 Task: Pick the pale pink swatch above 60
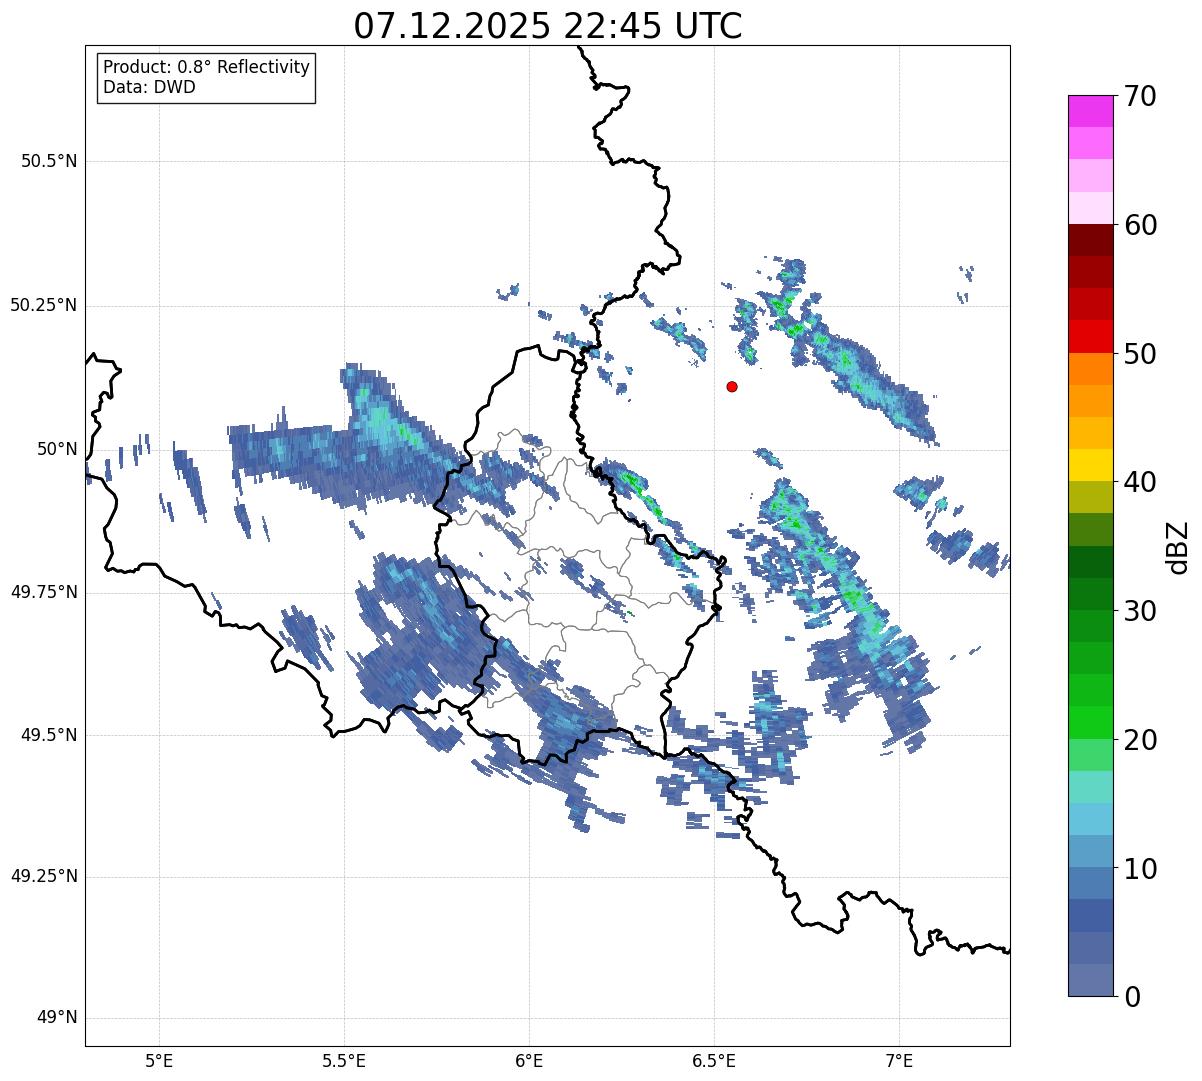pos(1091,208)
